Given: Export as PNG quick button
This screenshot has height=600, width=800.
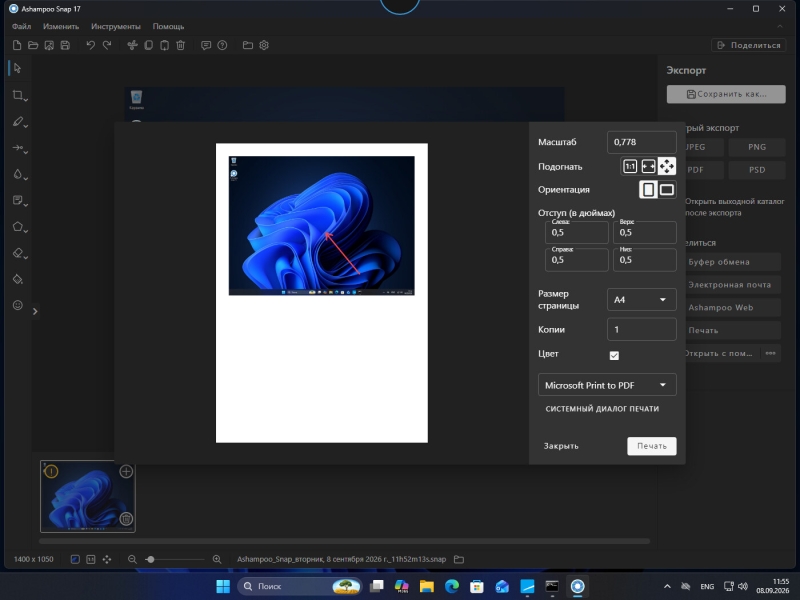Looking at the screenshot, I should click(x=757, y=147).
